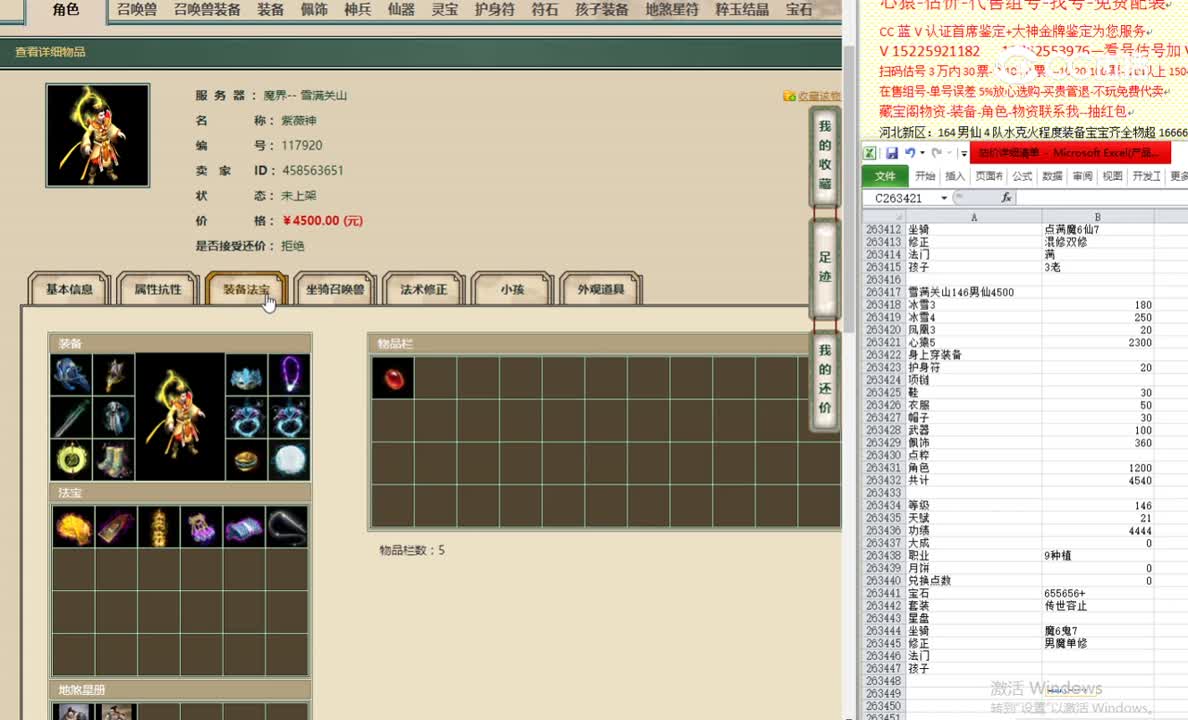Open the 坐骑召唤兽 tab
The height and width of the screenshot is (720, 1188).
pos(335,289)
